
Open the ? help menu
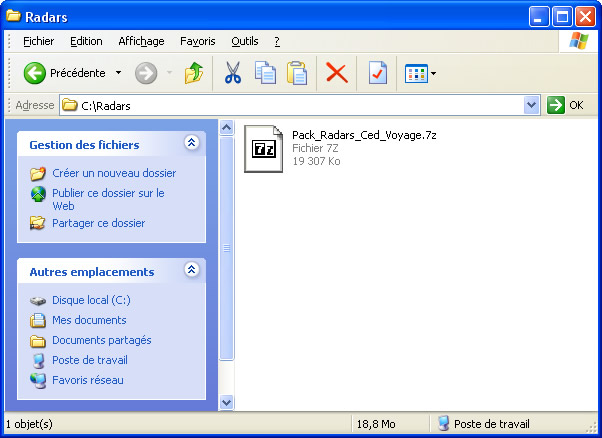[277, 41]
